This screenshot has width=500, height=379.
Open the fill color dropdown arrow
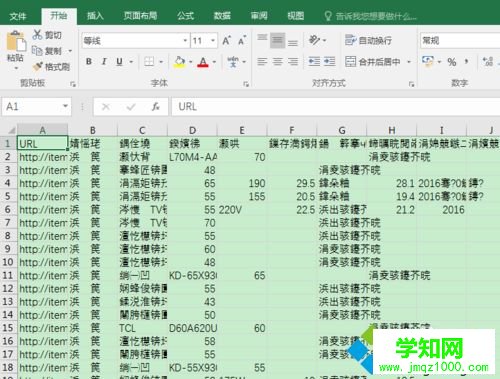191,62
